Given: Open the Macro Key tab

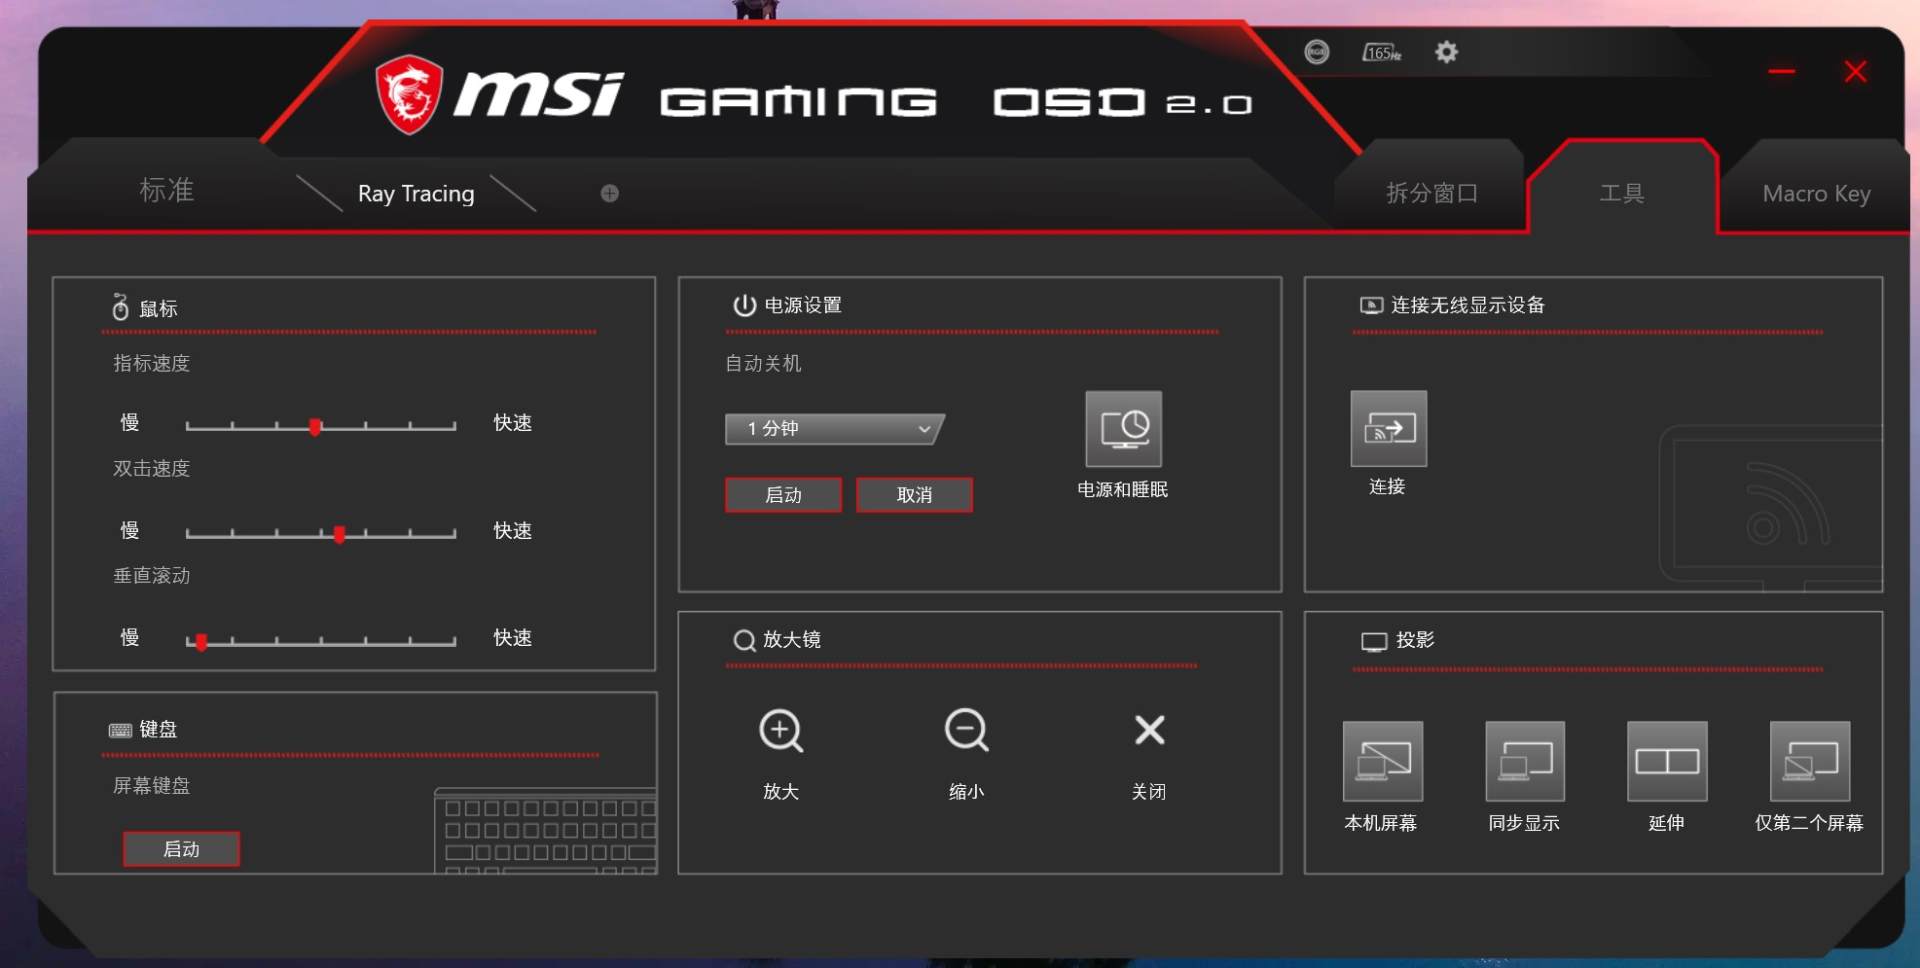Looking at the screenshot, I should (x=1817, y=193).
